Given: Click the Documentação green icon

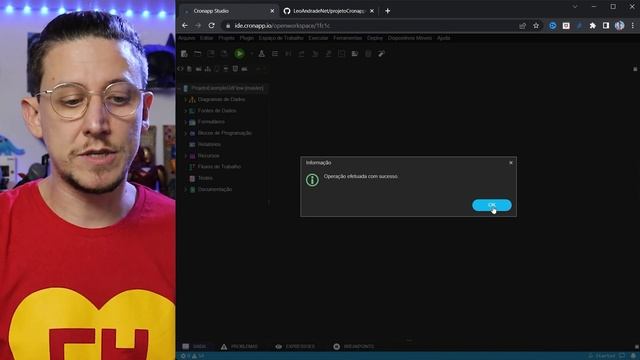Looking at the screenshot, I should click(192, 189).
